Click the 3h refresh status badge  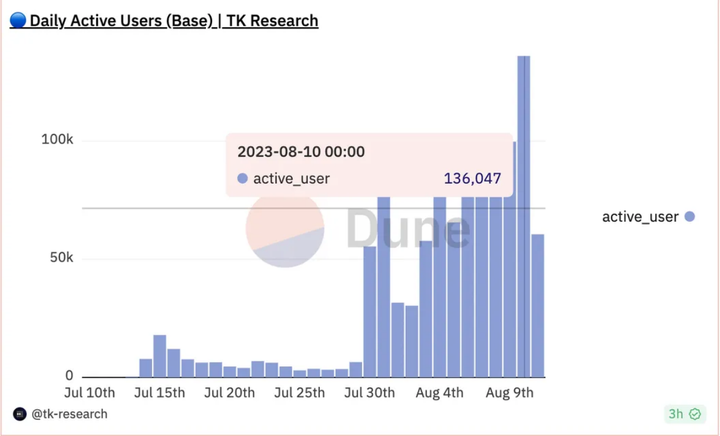coord(685,414)
